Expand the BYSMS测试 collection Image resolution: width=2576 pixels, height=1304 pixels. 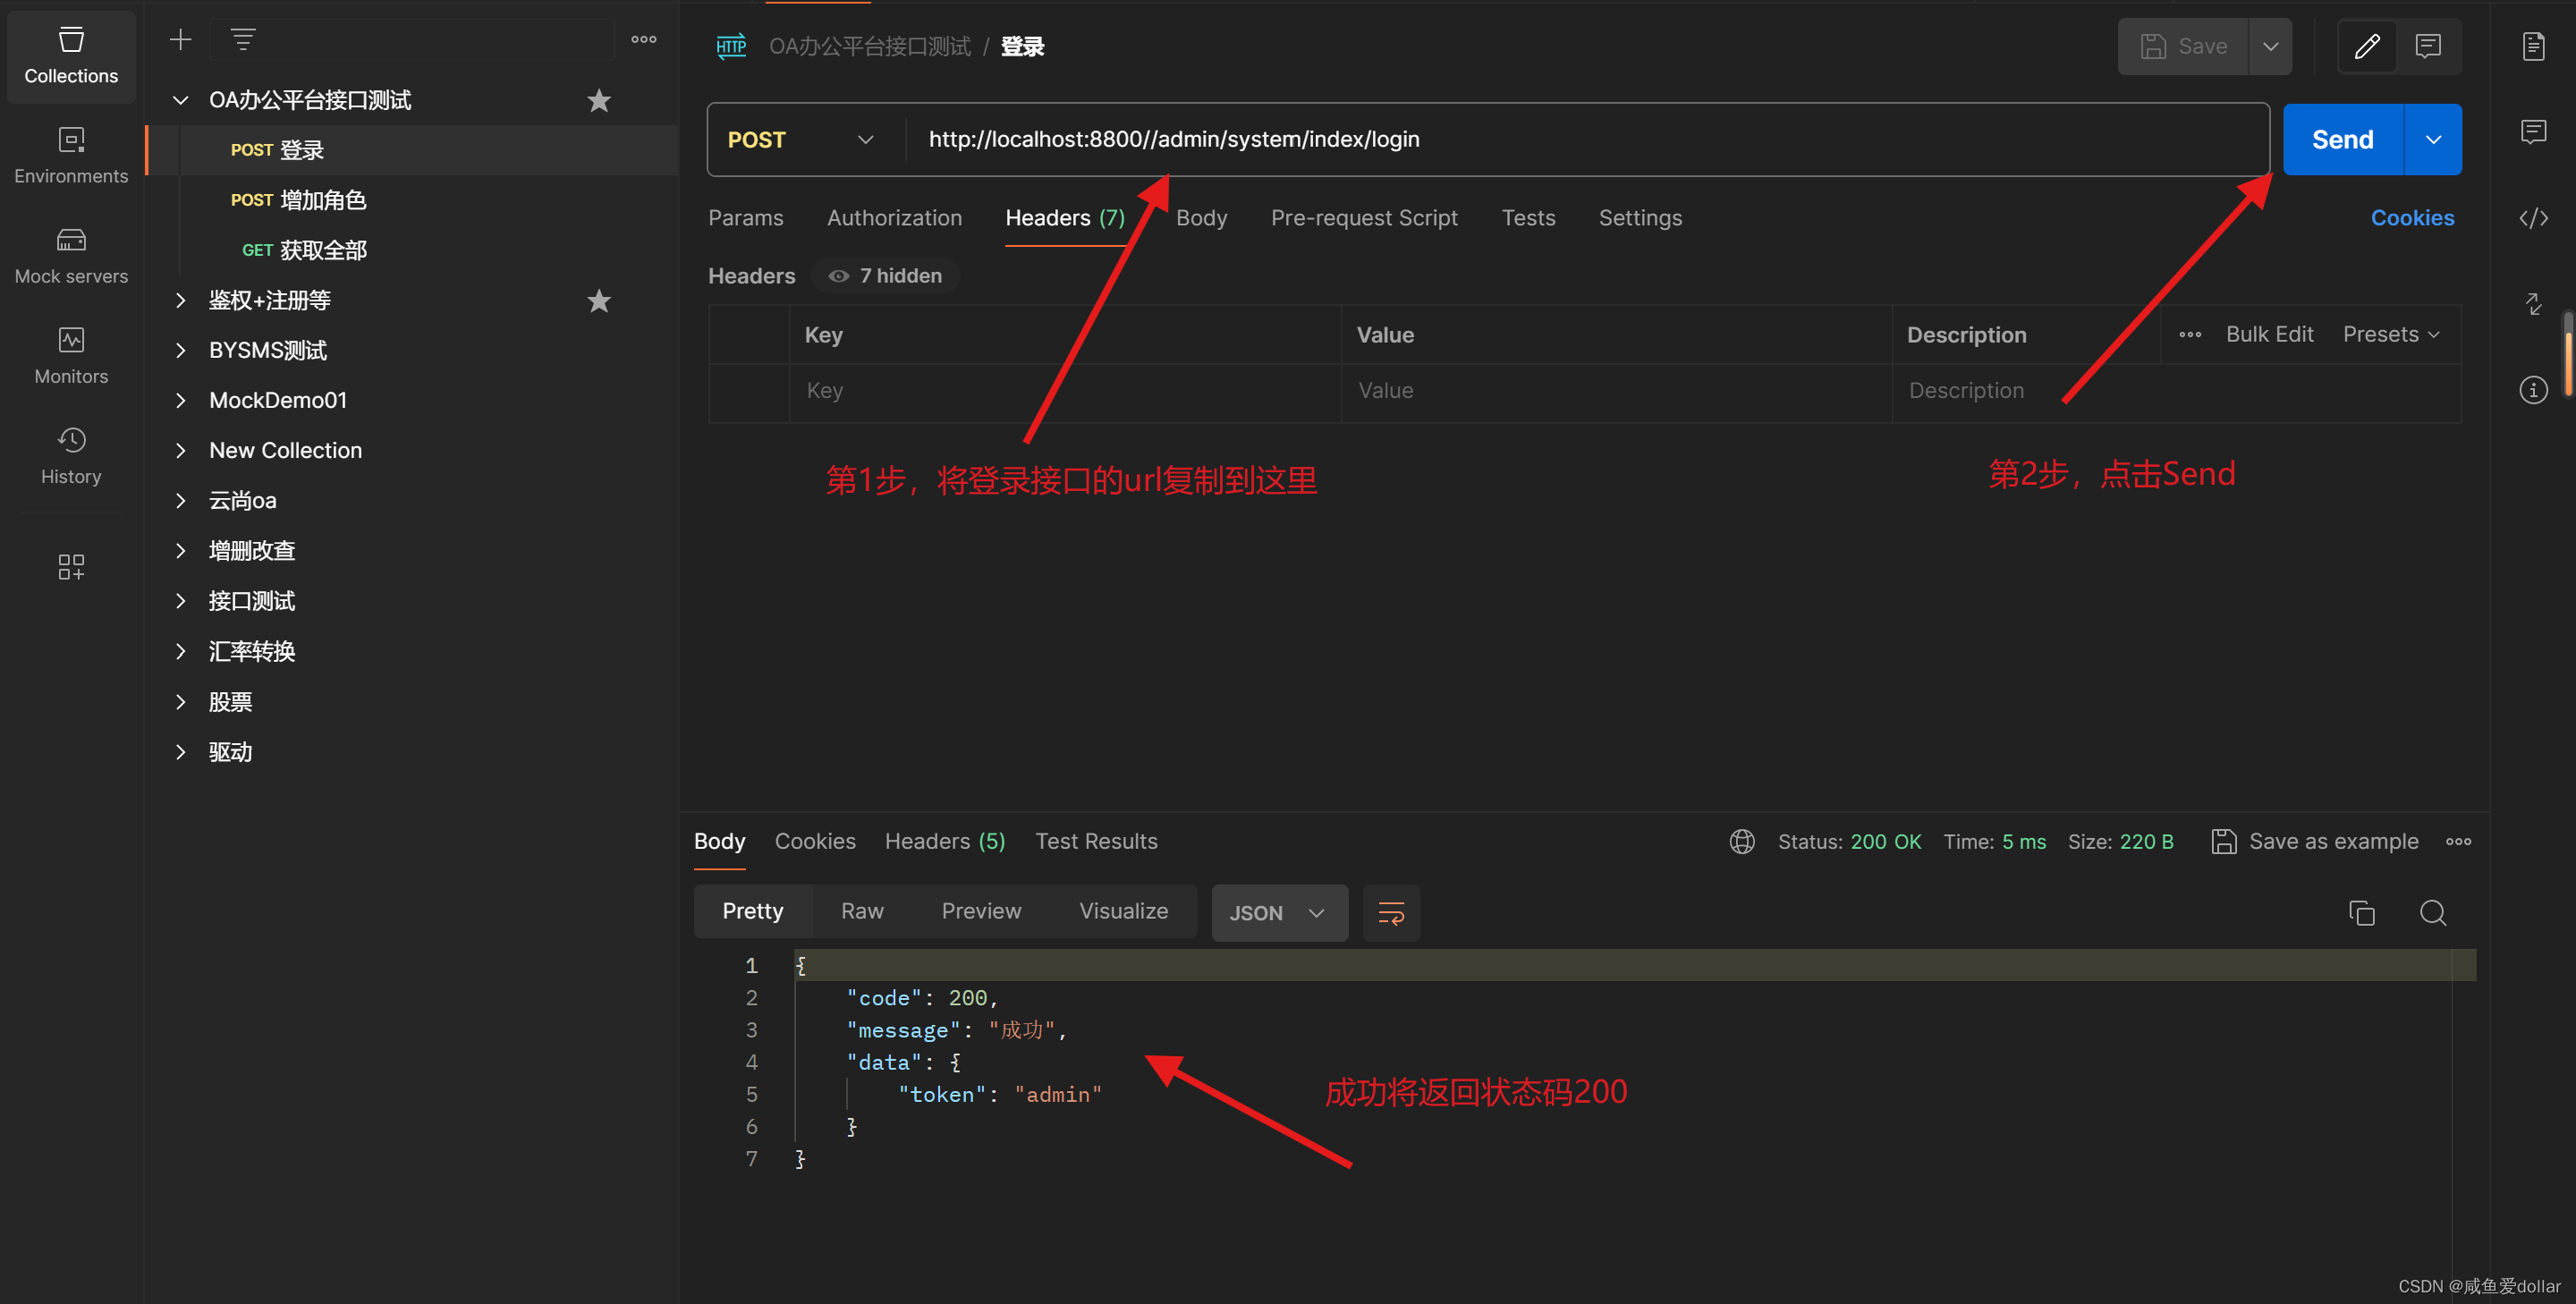180,350
